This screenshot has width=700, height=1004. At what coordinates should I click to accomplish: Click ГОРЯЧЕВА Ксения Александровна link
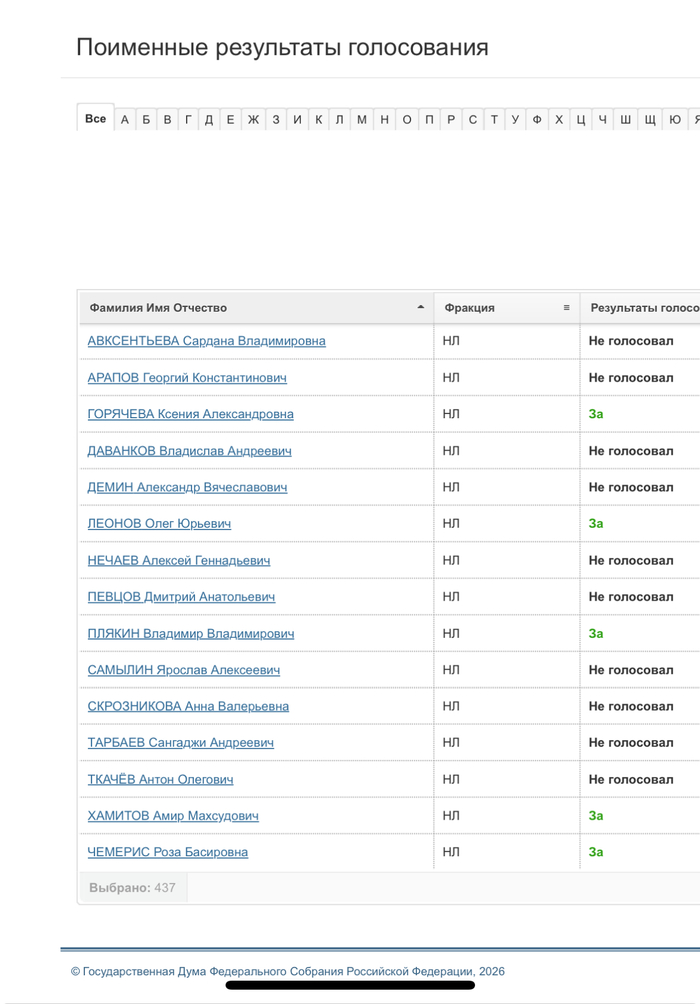coord(190,414)
